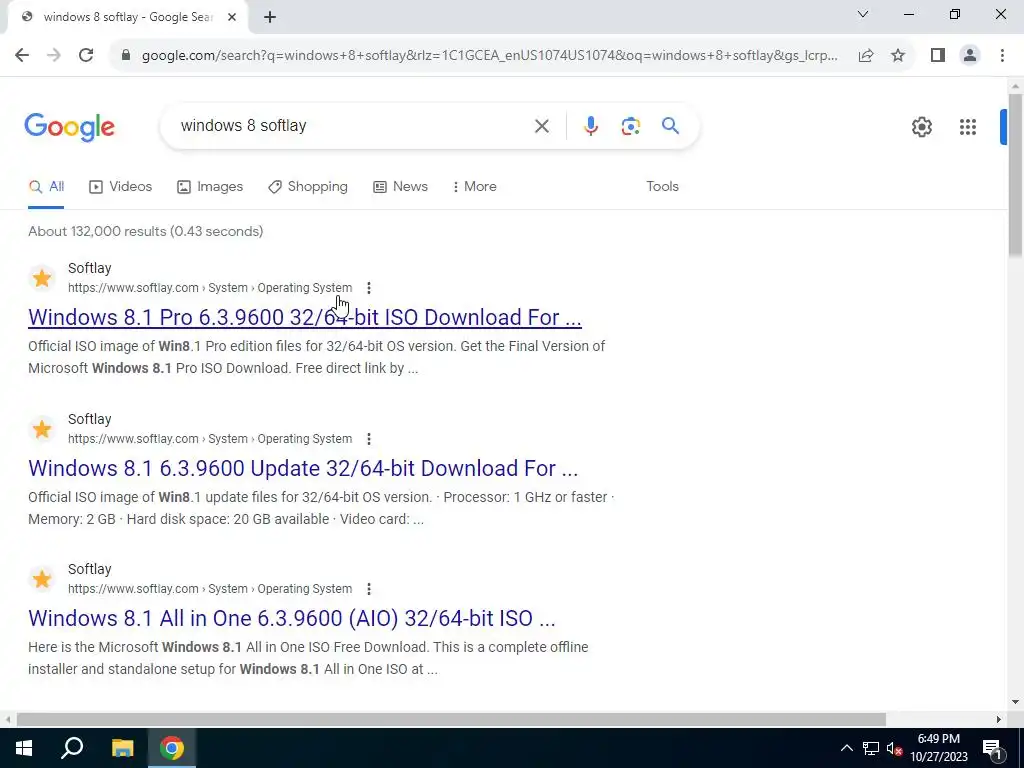1024x768 pixels.
Task: Close the 'windows 8 softlay' tab
Action: point(232,18)
